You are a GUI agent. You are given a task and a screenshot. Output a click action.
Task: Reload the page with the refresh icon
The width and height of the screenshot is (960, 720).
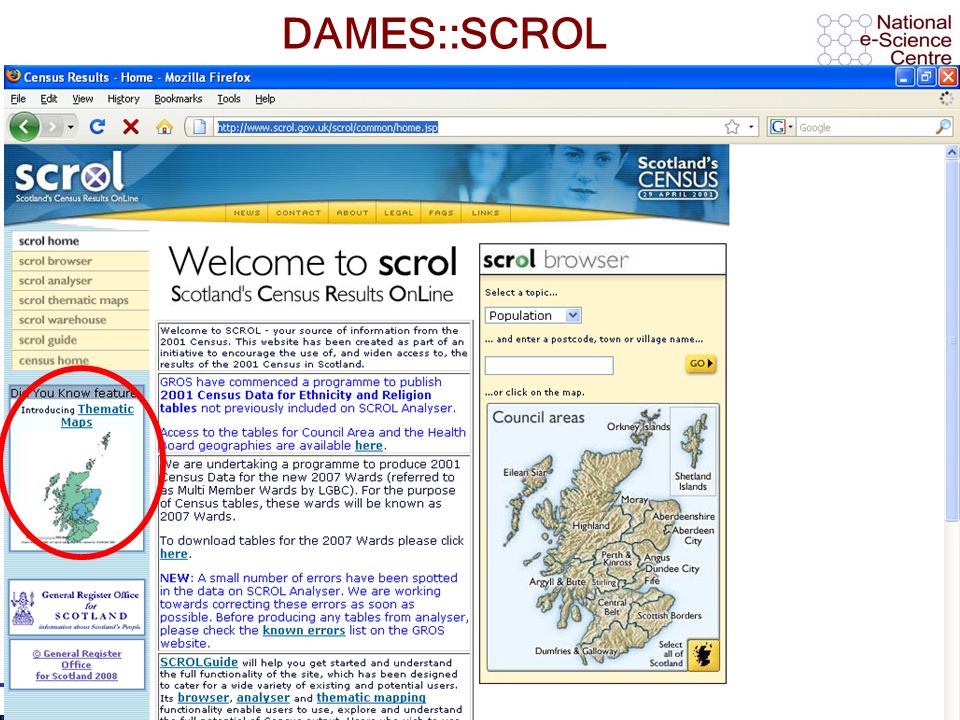point(97,127)
